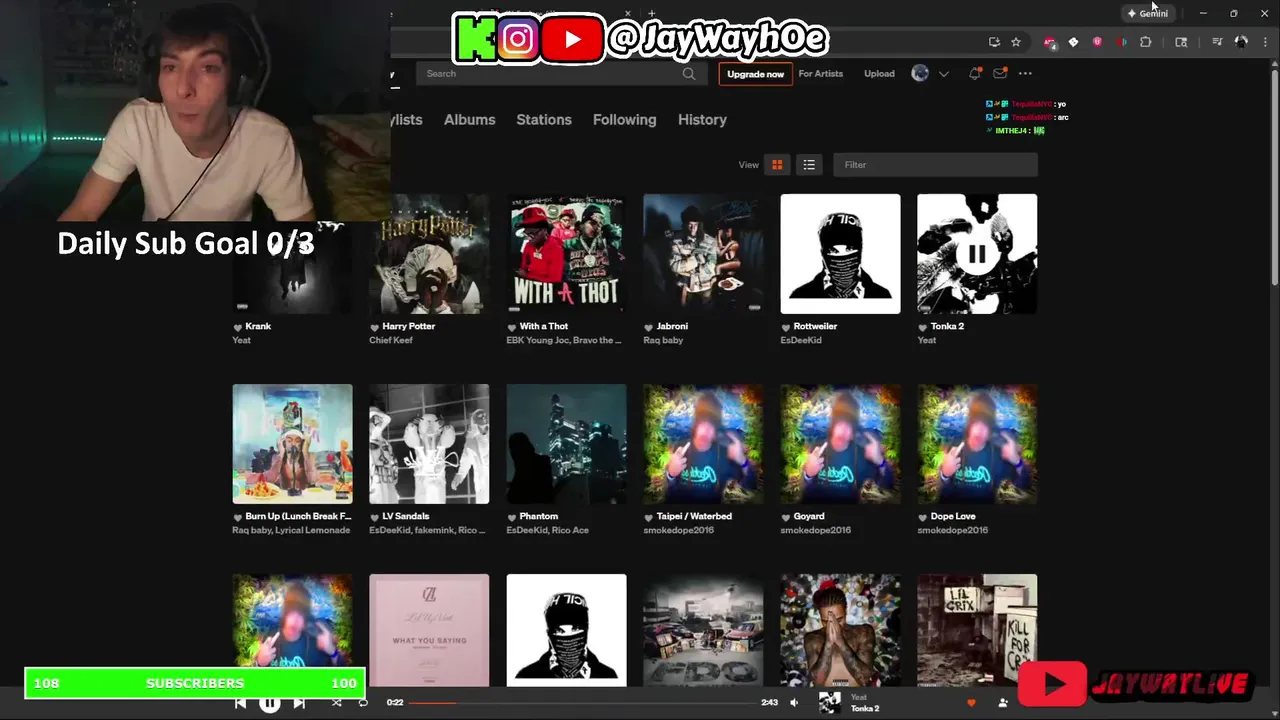Skip to next track in player
The image size is (1280, 720).
pyautogui.click(x=299, y=703)
